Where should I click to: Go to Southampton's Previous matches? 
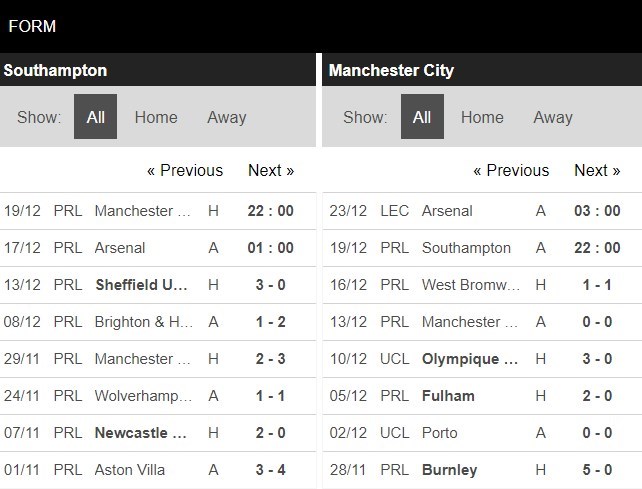click(185, 170)
